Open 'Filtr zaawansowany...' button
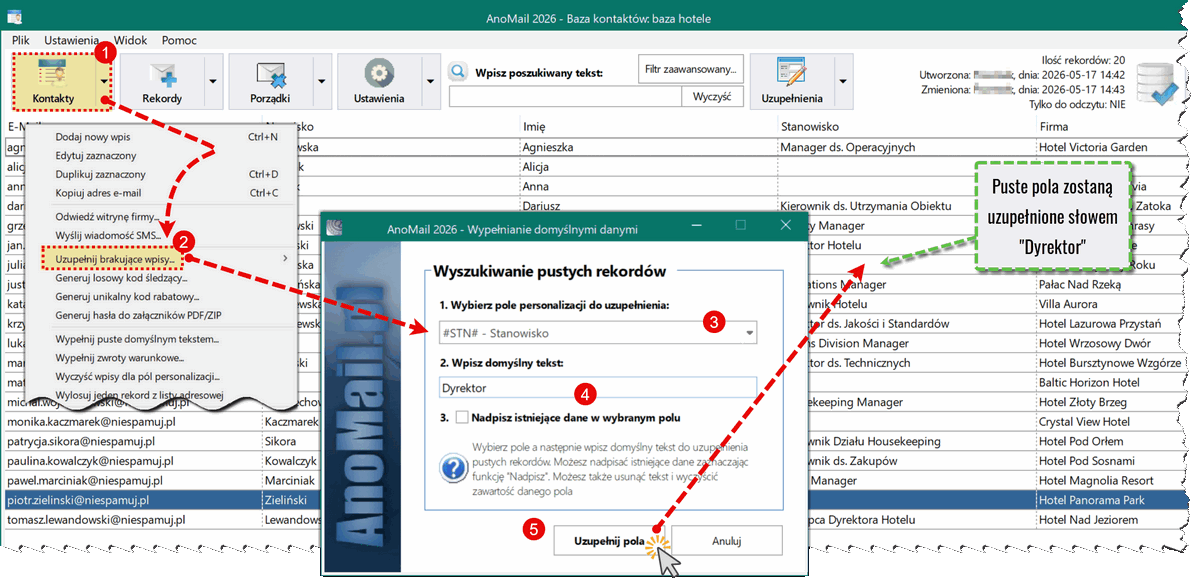 691,69
